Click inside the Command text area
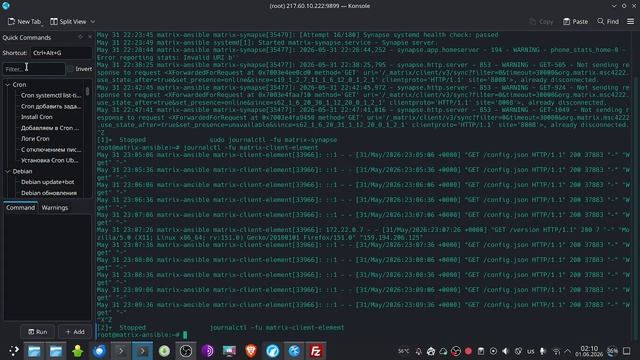The width and height of the screenshot is (640, 360). pos(47,267)
